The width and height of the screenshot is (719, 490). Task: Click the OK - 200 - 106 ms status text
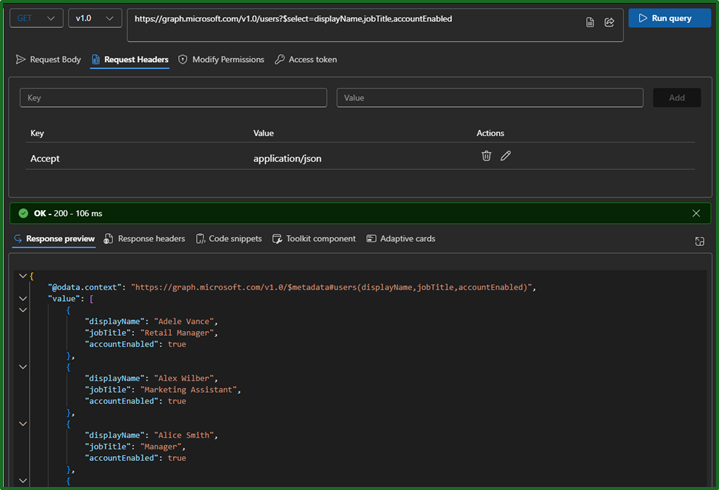68,214
